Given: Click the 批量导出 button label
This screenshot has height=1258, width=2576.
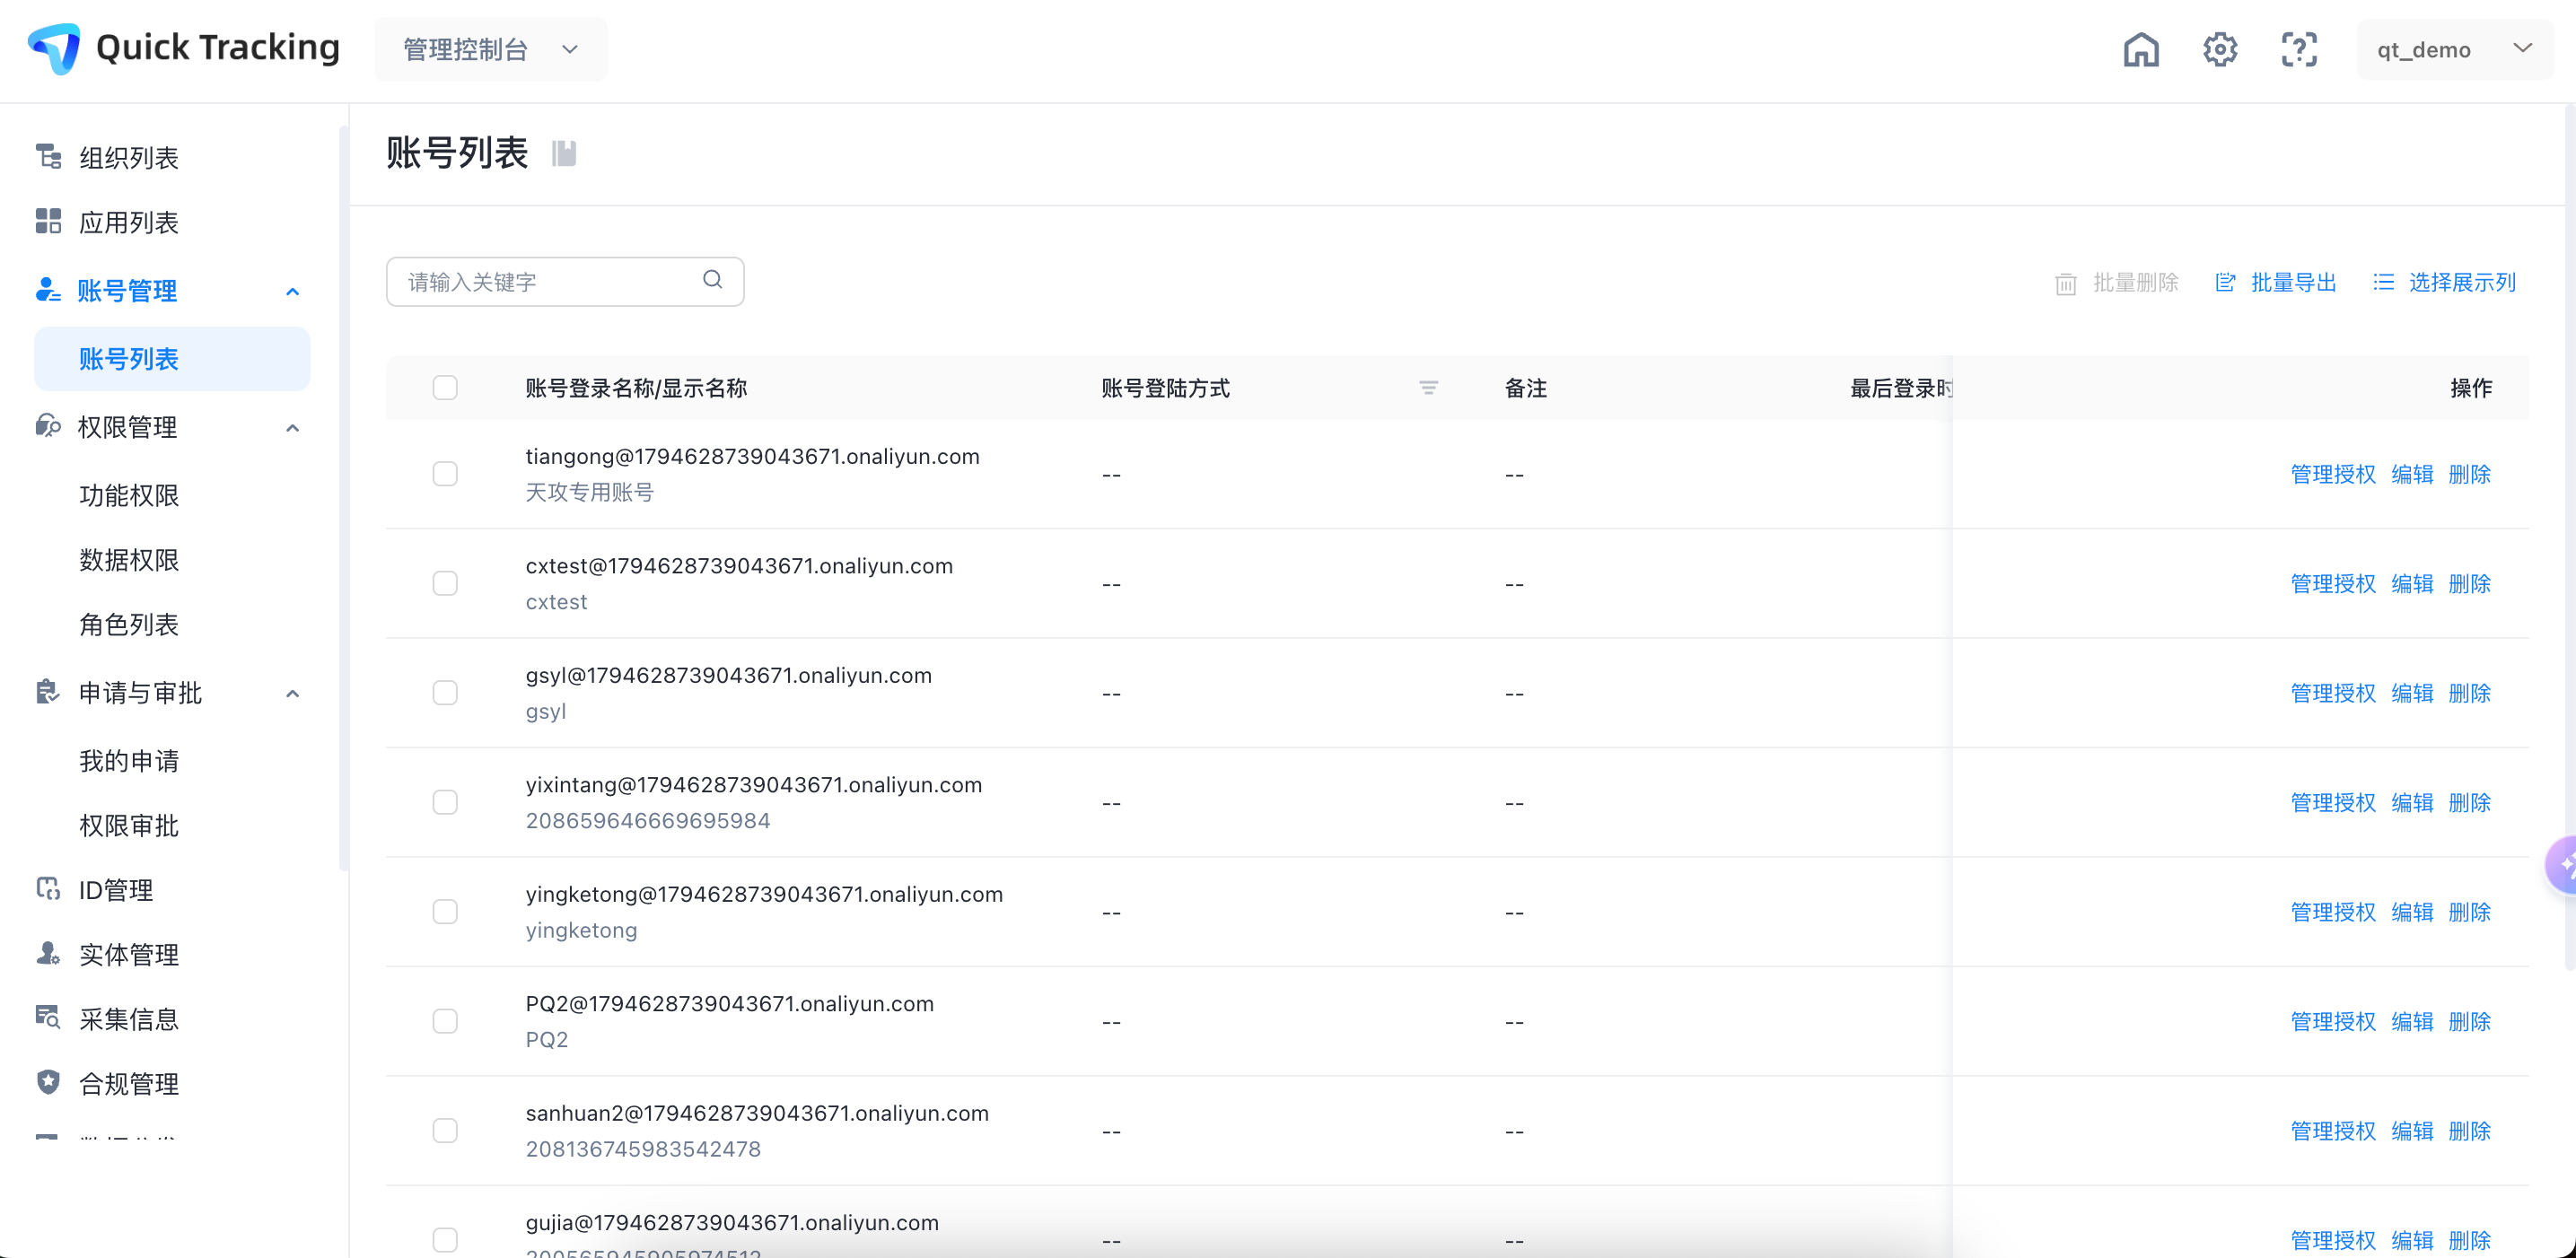Looking at the screenshot, I should 2293,283.
